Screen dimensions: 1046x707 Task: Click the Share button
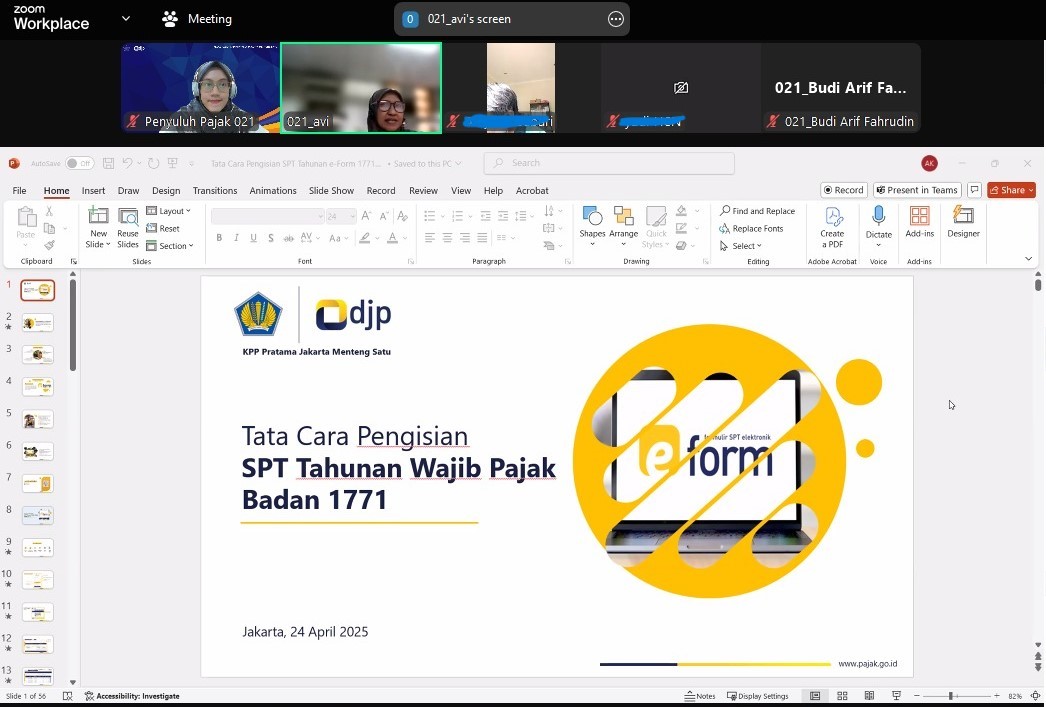1010,190
